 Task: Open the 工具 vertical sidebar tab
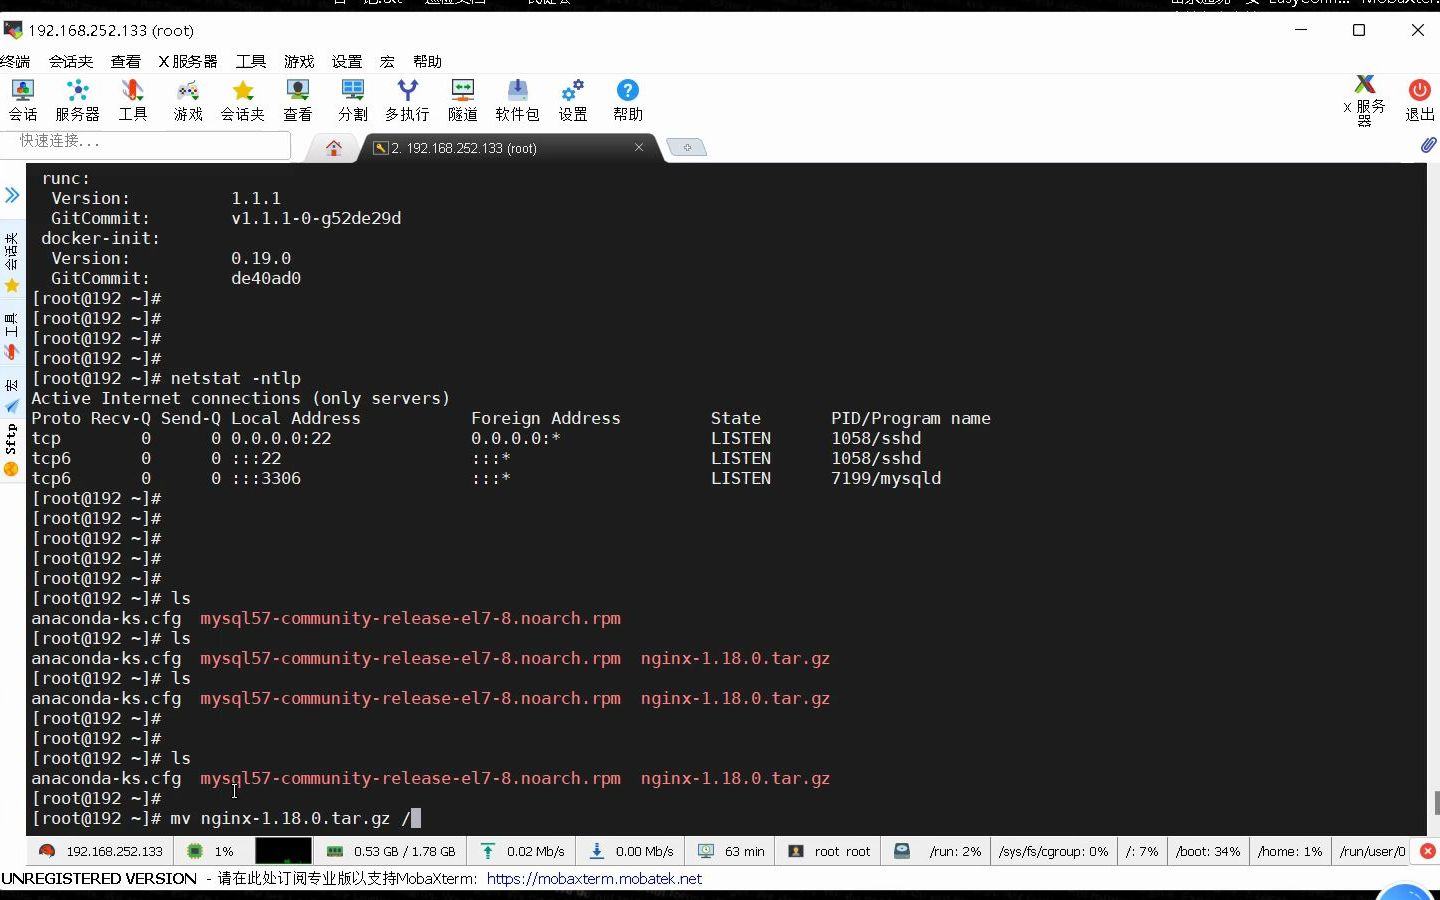(x=12, y=336)
